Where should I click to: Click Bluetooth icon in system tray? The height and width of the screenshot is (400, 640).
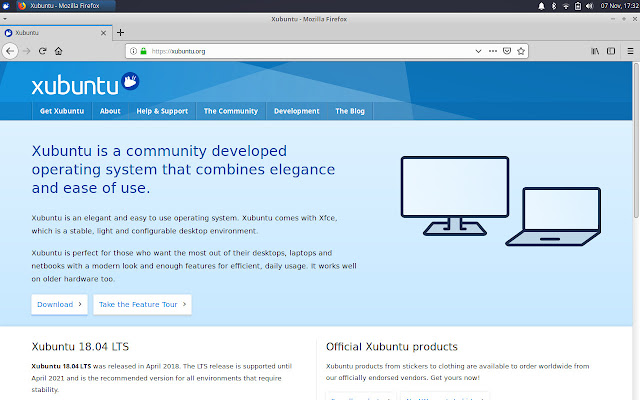coord(554,6)
